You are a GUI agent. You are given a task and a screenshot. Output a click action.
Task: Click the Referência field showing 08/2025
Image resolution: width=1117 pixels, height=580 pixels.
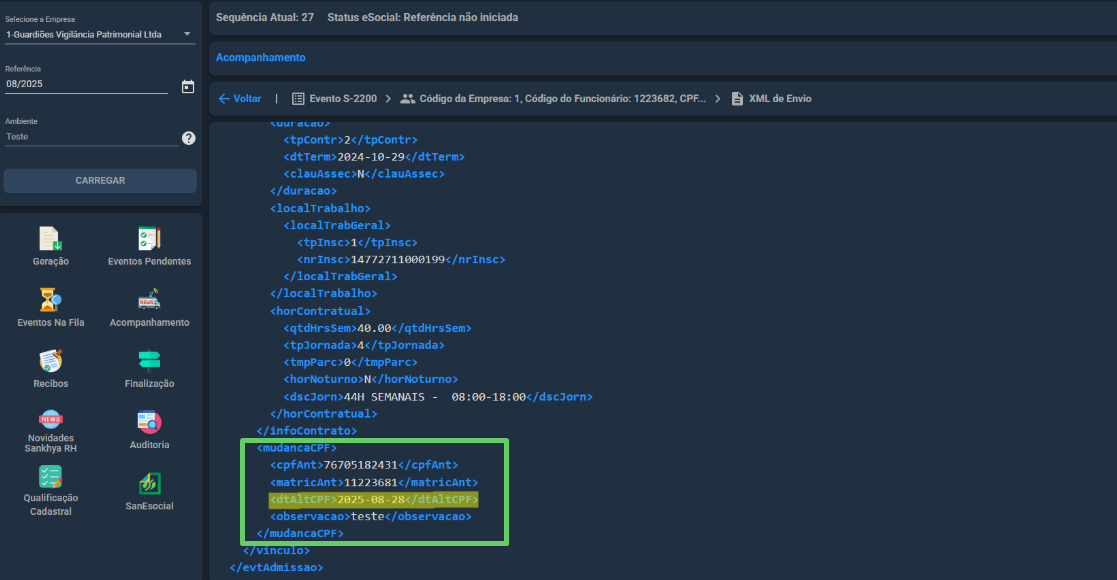86,84
